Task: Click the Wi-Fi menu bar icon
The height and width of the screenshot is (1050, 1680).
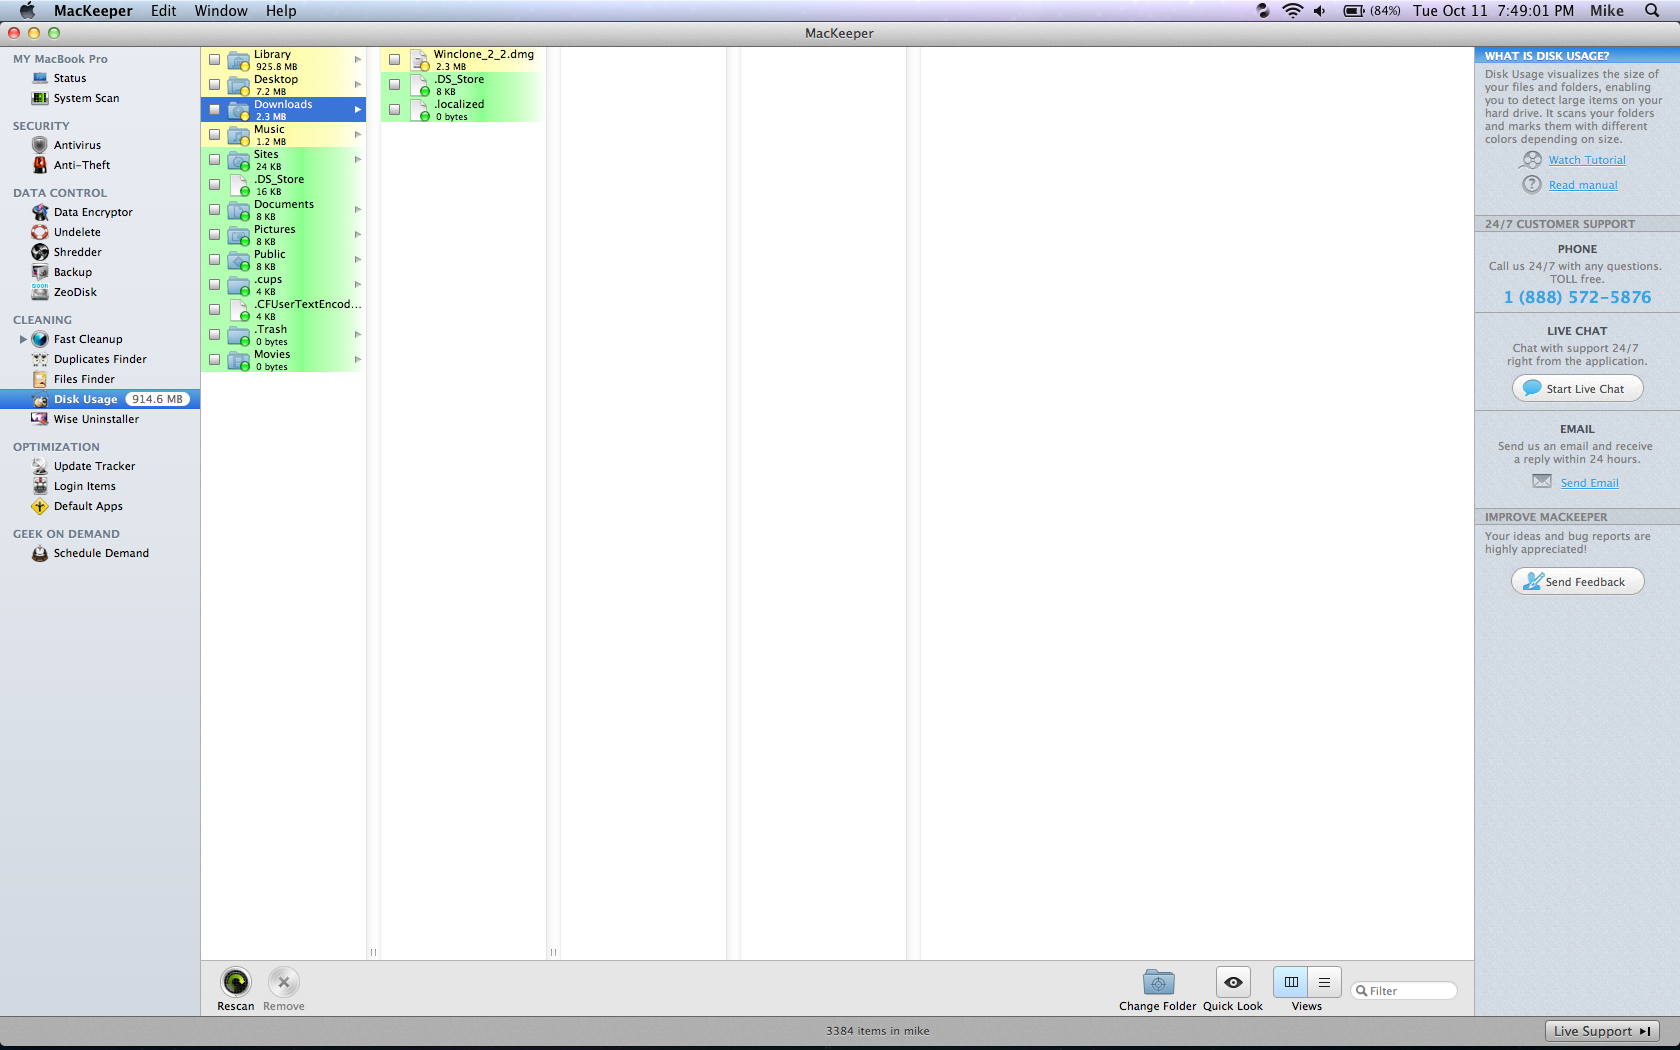Action: click(1293, 11)
